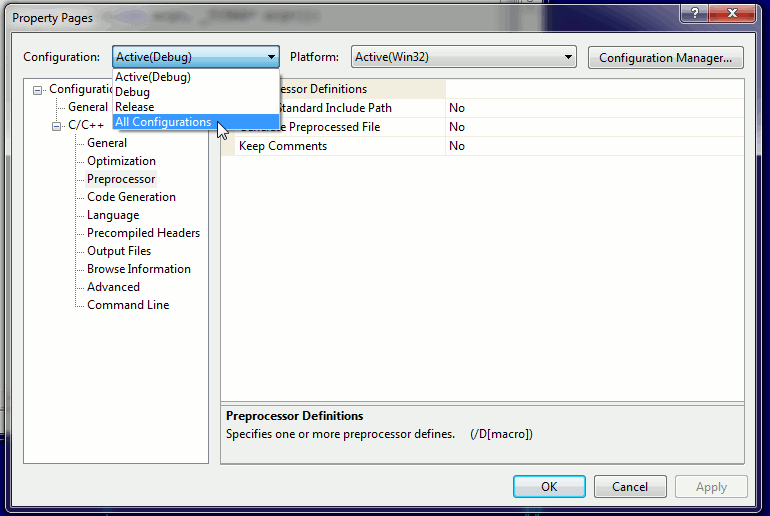The width and height of the screenshot is (770, 516).
Task: Pick Active(Debug) entry in dropdown list
Action: click(x=152, y=77)
